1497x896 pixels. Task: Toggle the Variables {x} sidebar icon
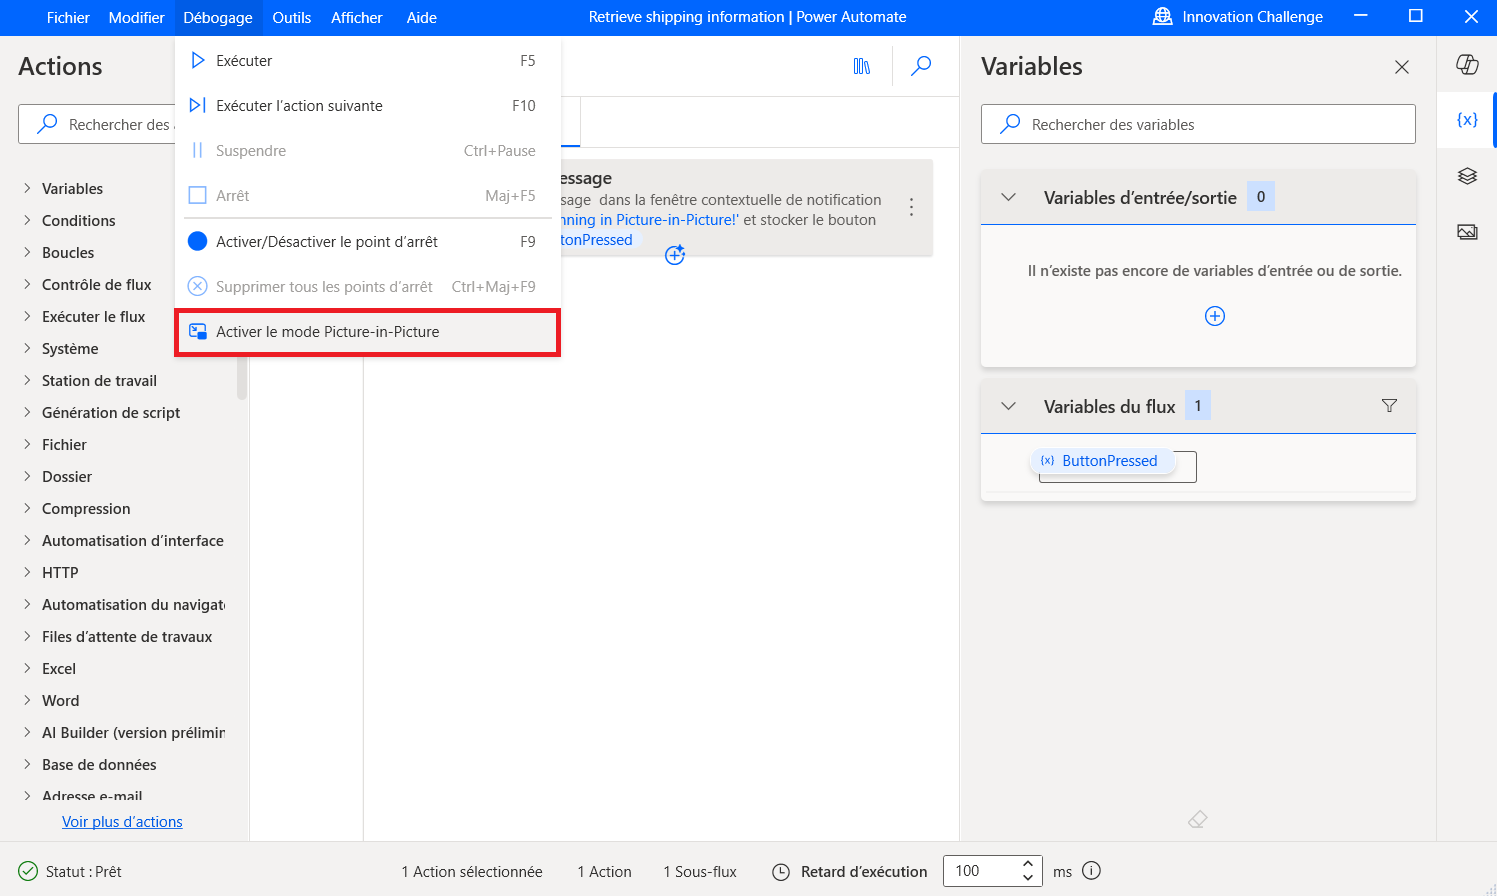(1467, 120)
